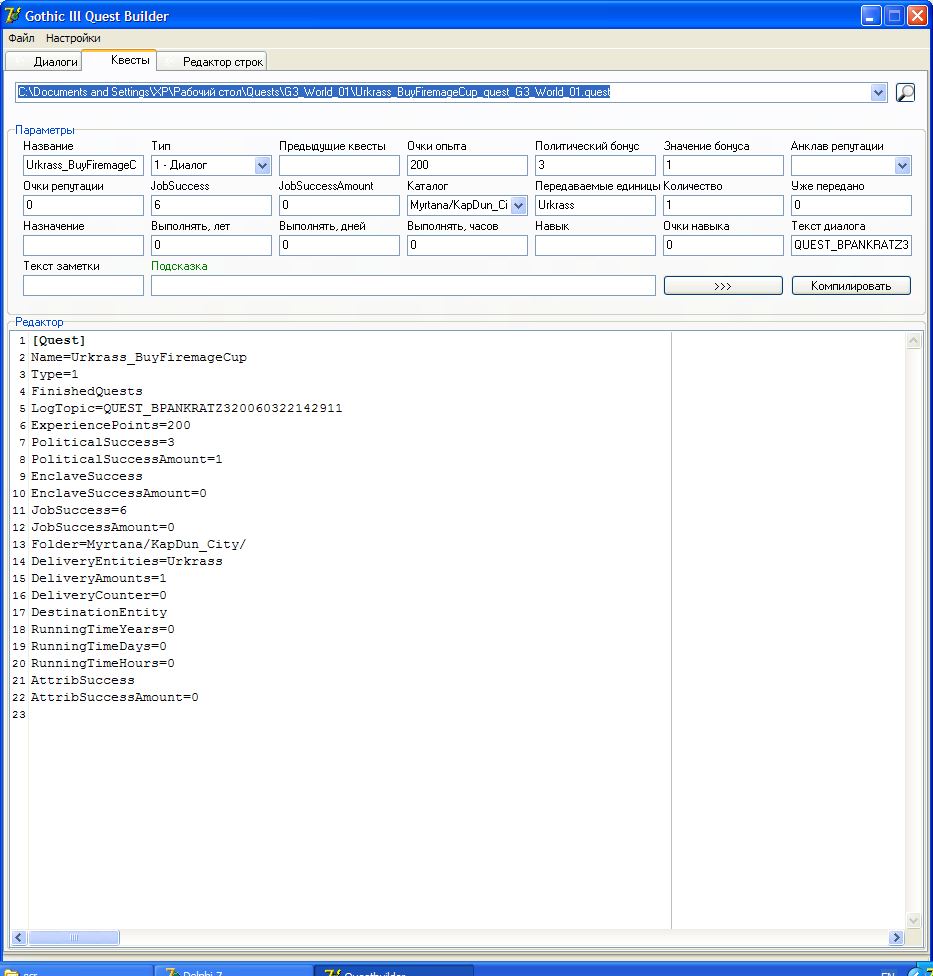This screenshot has height=976, width=933.
Task: Click the EnclaveSuccessAmount=0 line
Action: click(119, 493)
